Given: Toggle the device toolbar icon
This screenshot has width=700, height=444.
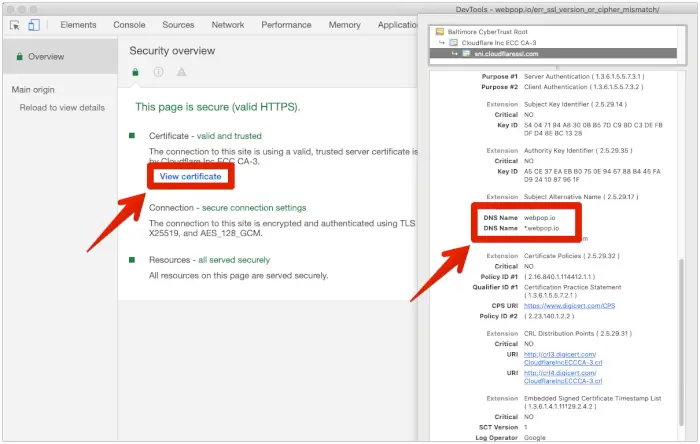Looking at the screenshot, I should point(34,25).
